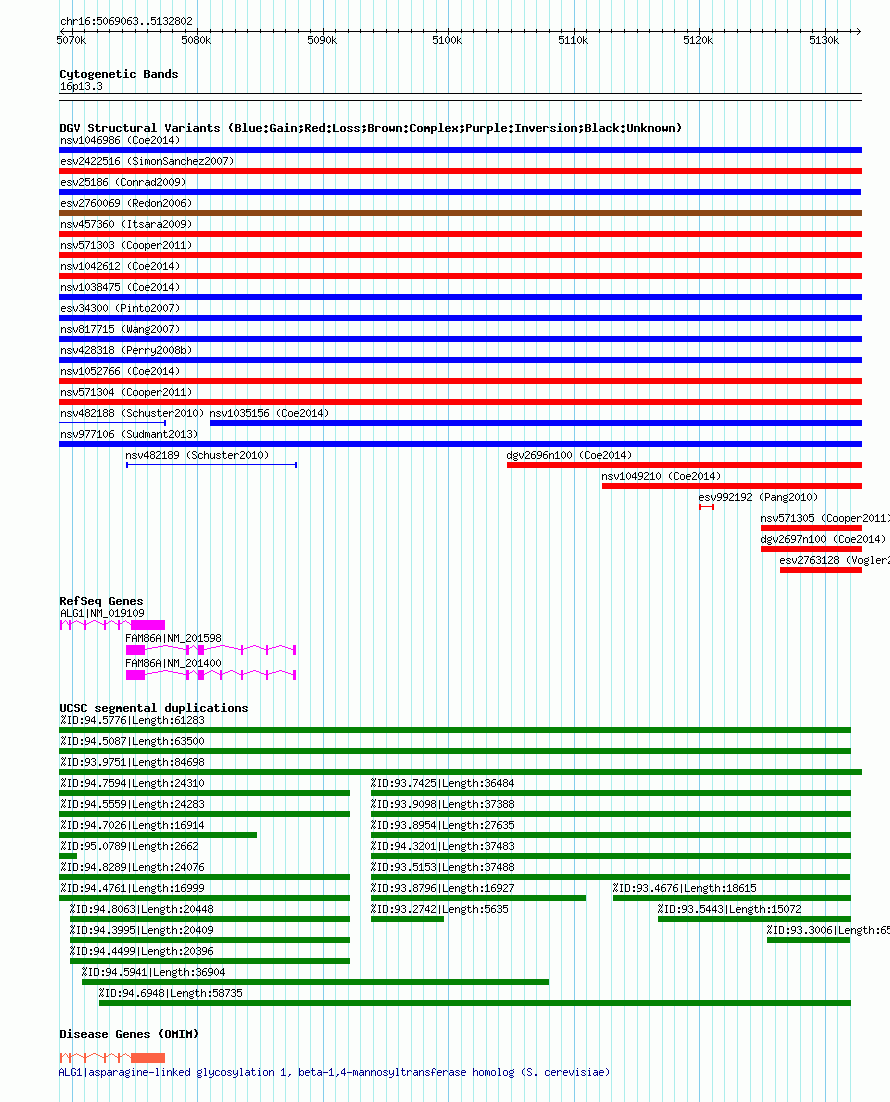Click nsv571305 (Cooper2011) variant label
The image size is (890, 1102).
pos(825,519)
